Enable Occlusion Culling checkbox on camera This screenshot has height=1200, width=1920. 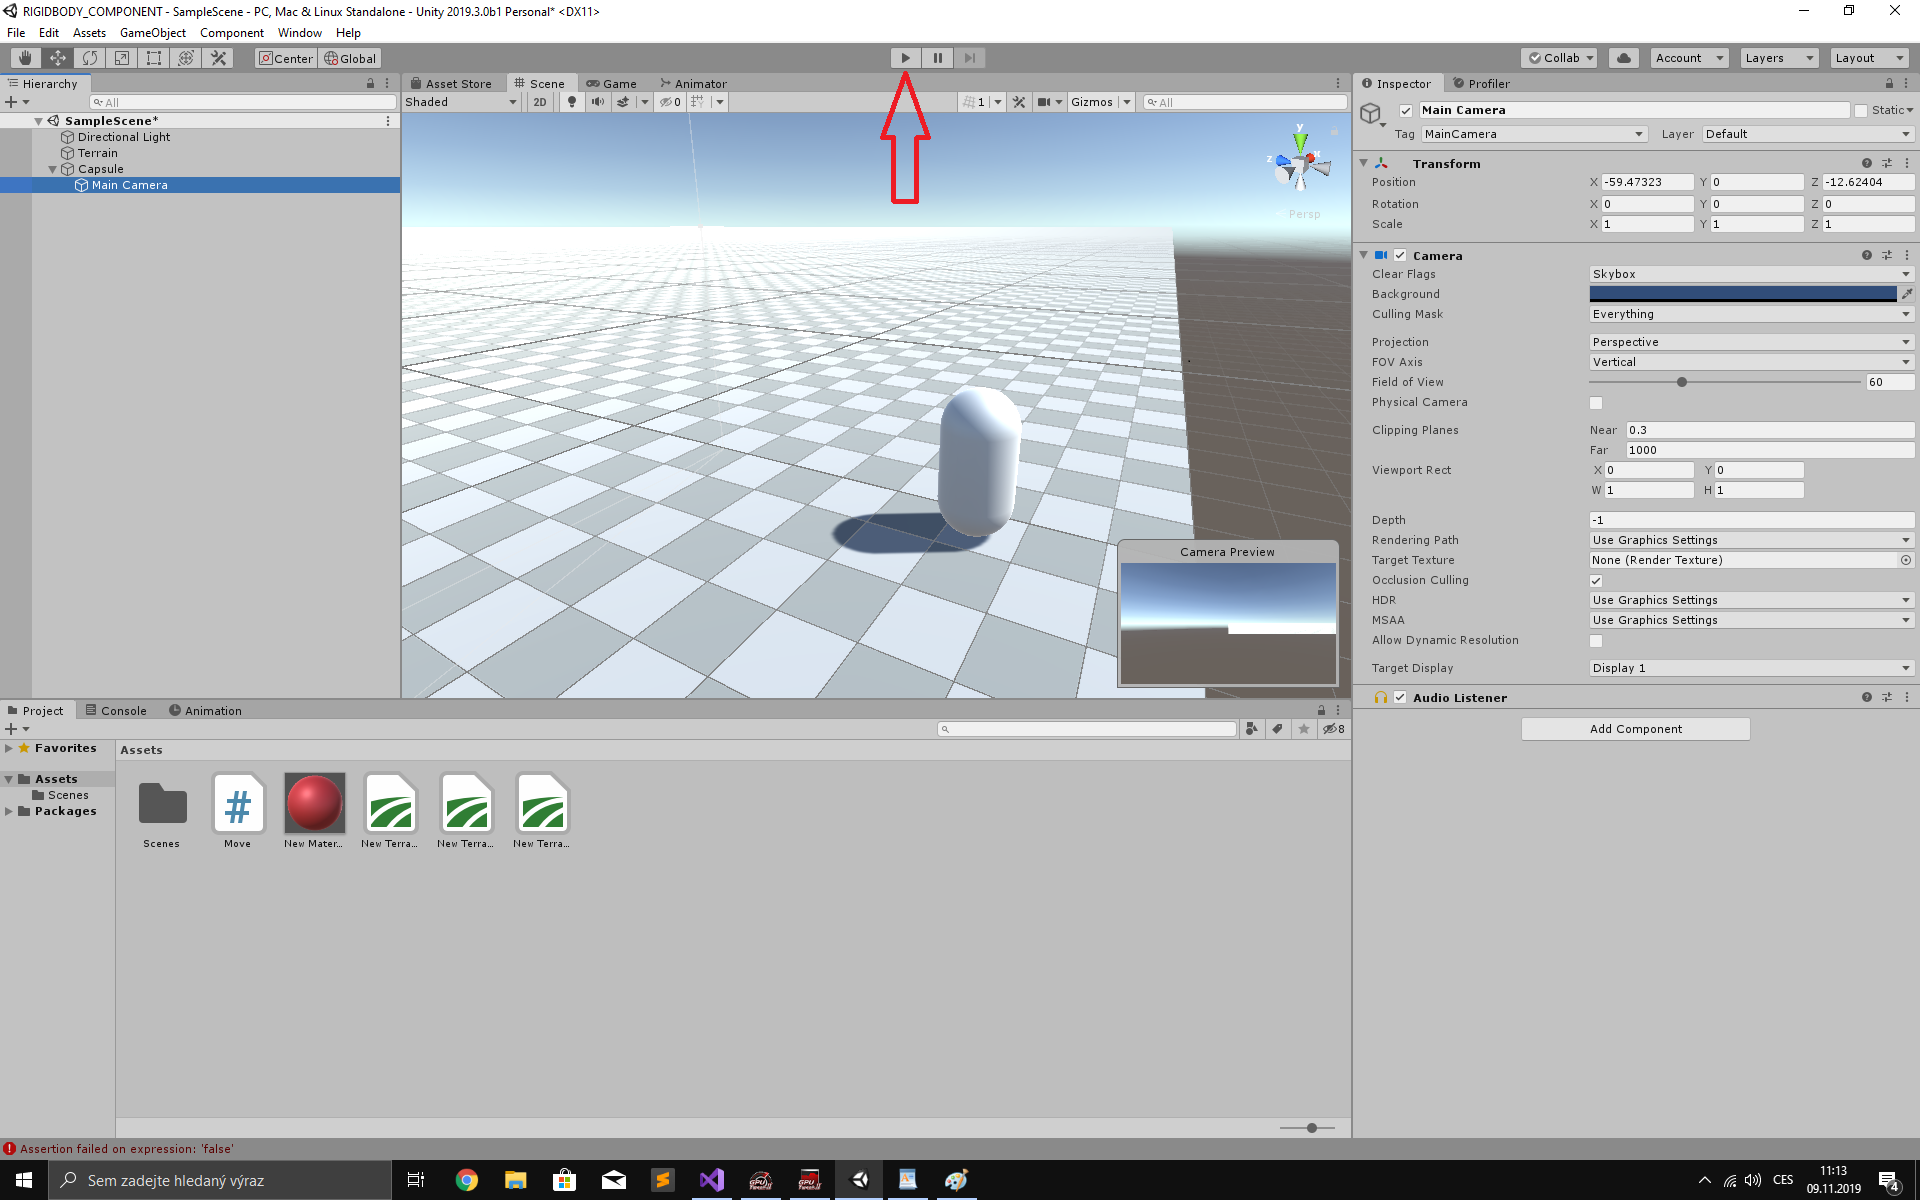coord(1598,579)
